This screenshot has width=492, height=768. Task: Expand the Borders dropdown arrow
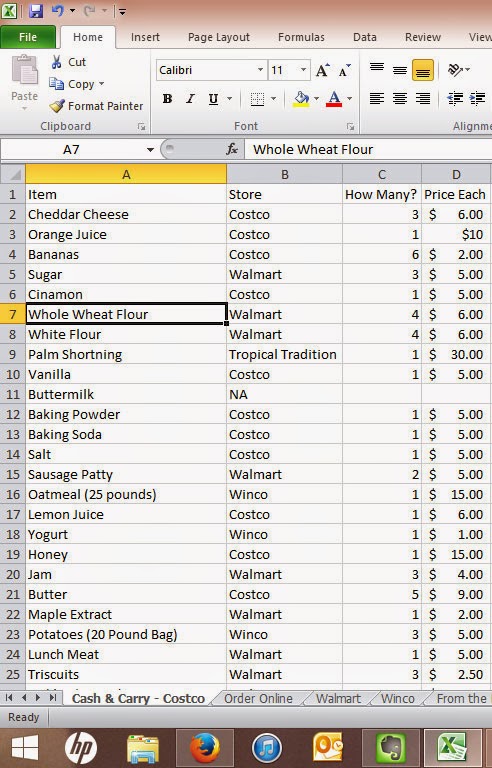[273, 98]
